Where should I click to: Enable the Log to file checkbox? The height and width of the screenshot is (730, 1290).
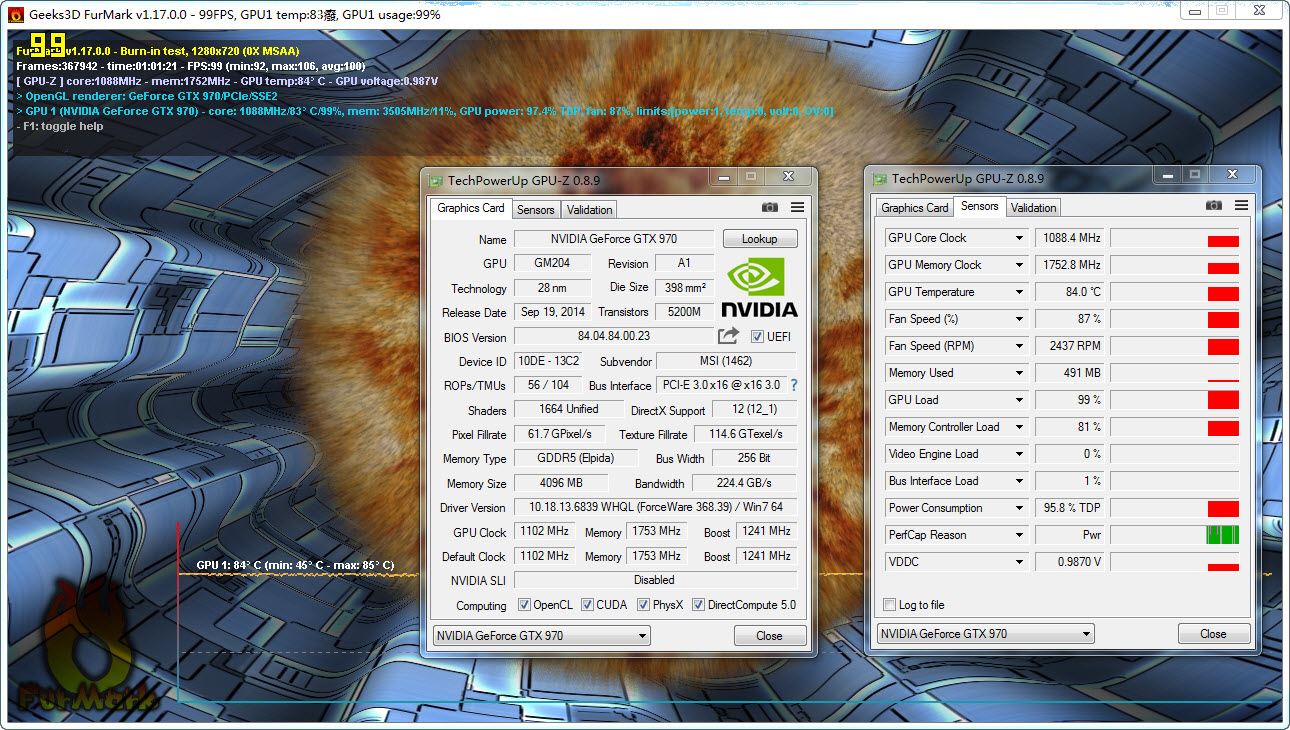click(x=890, y=605)
